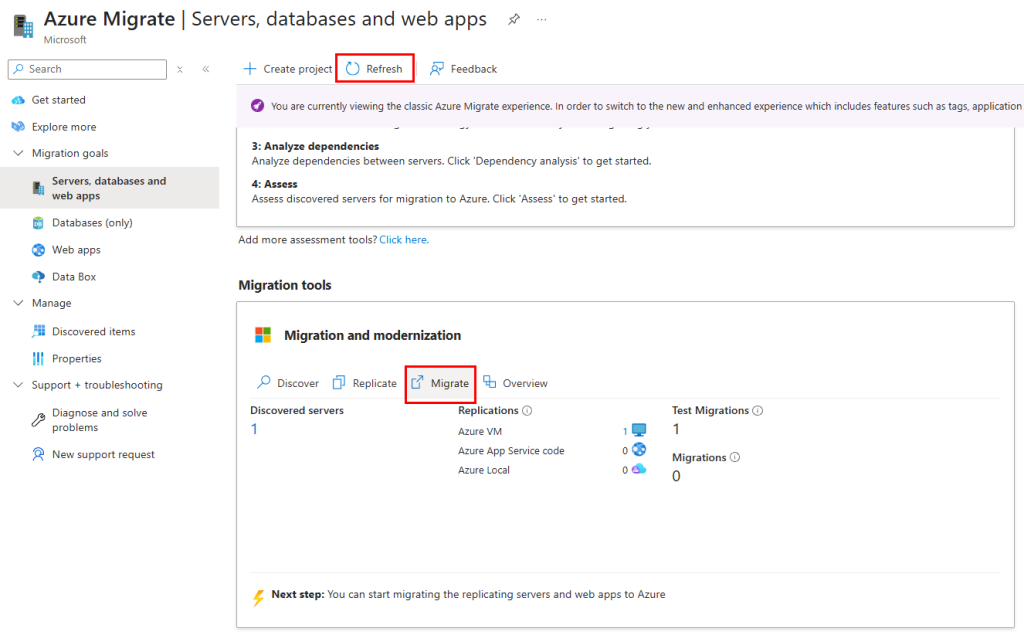Click the '4: Assess' heading
Screen dimensions: 1024x635
274,184
